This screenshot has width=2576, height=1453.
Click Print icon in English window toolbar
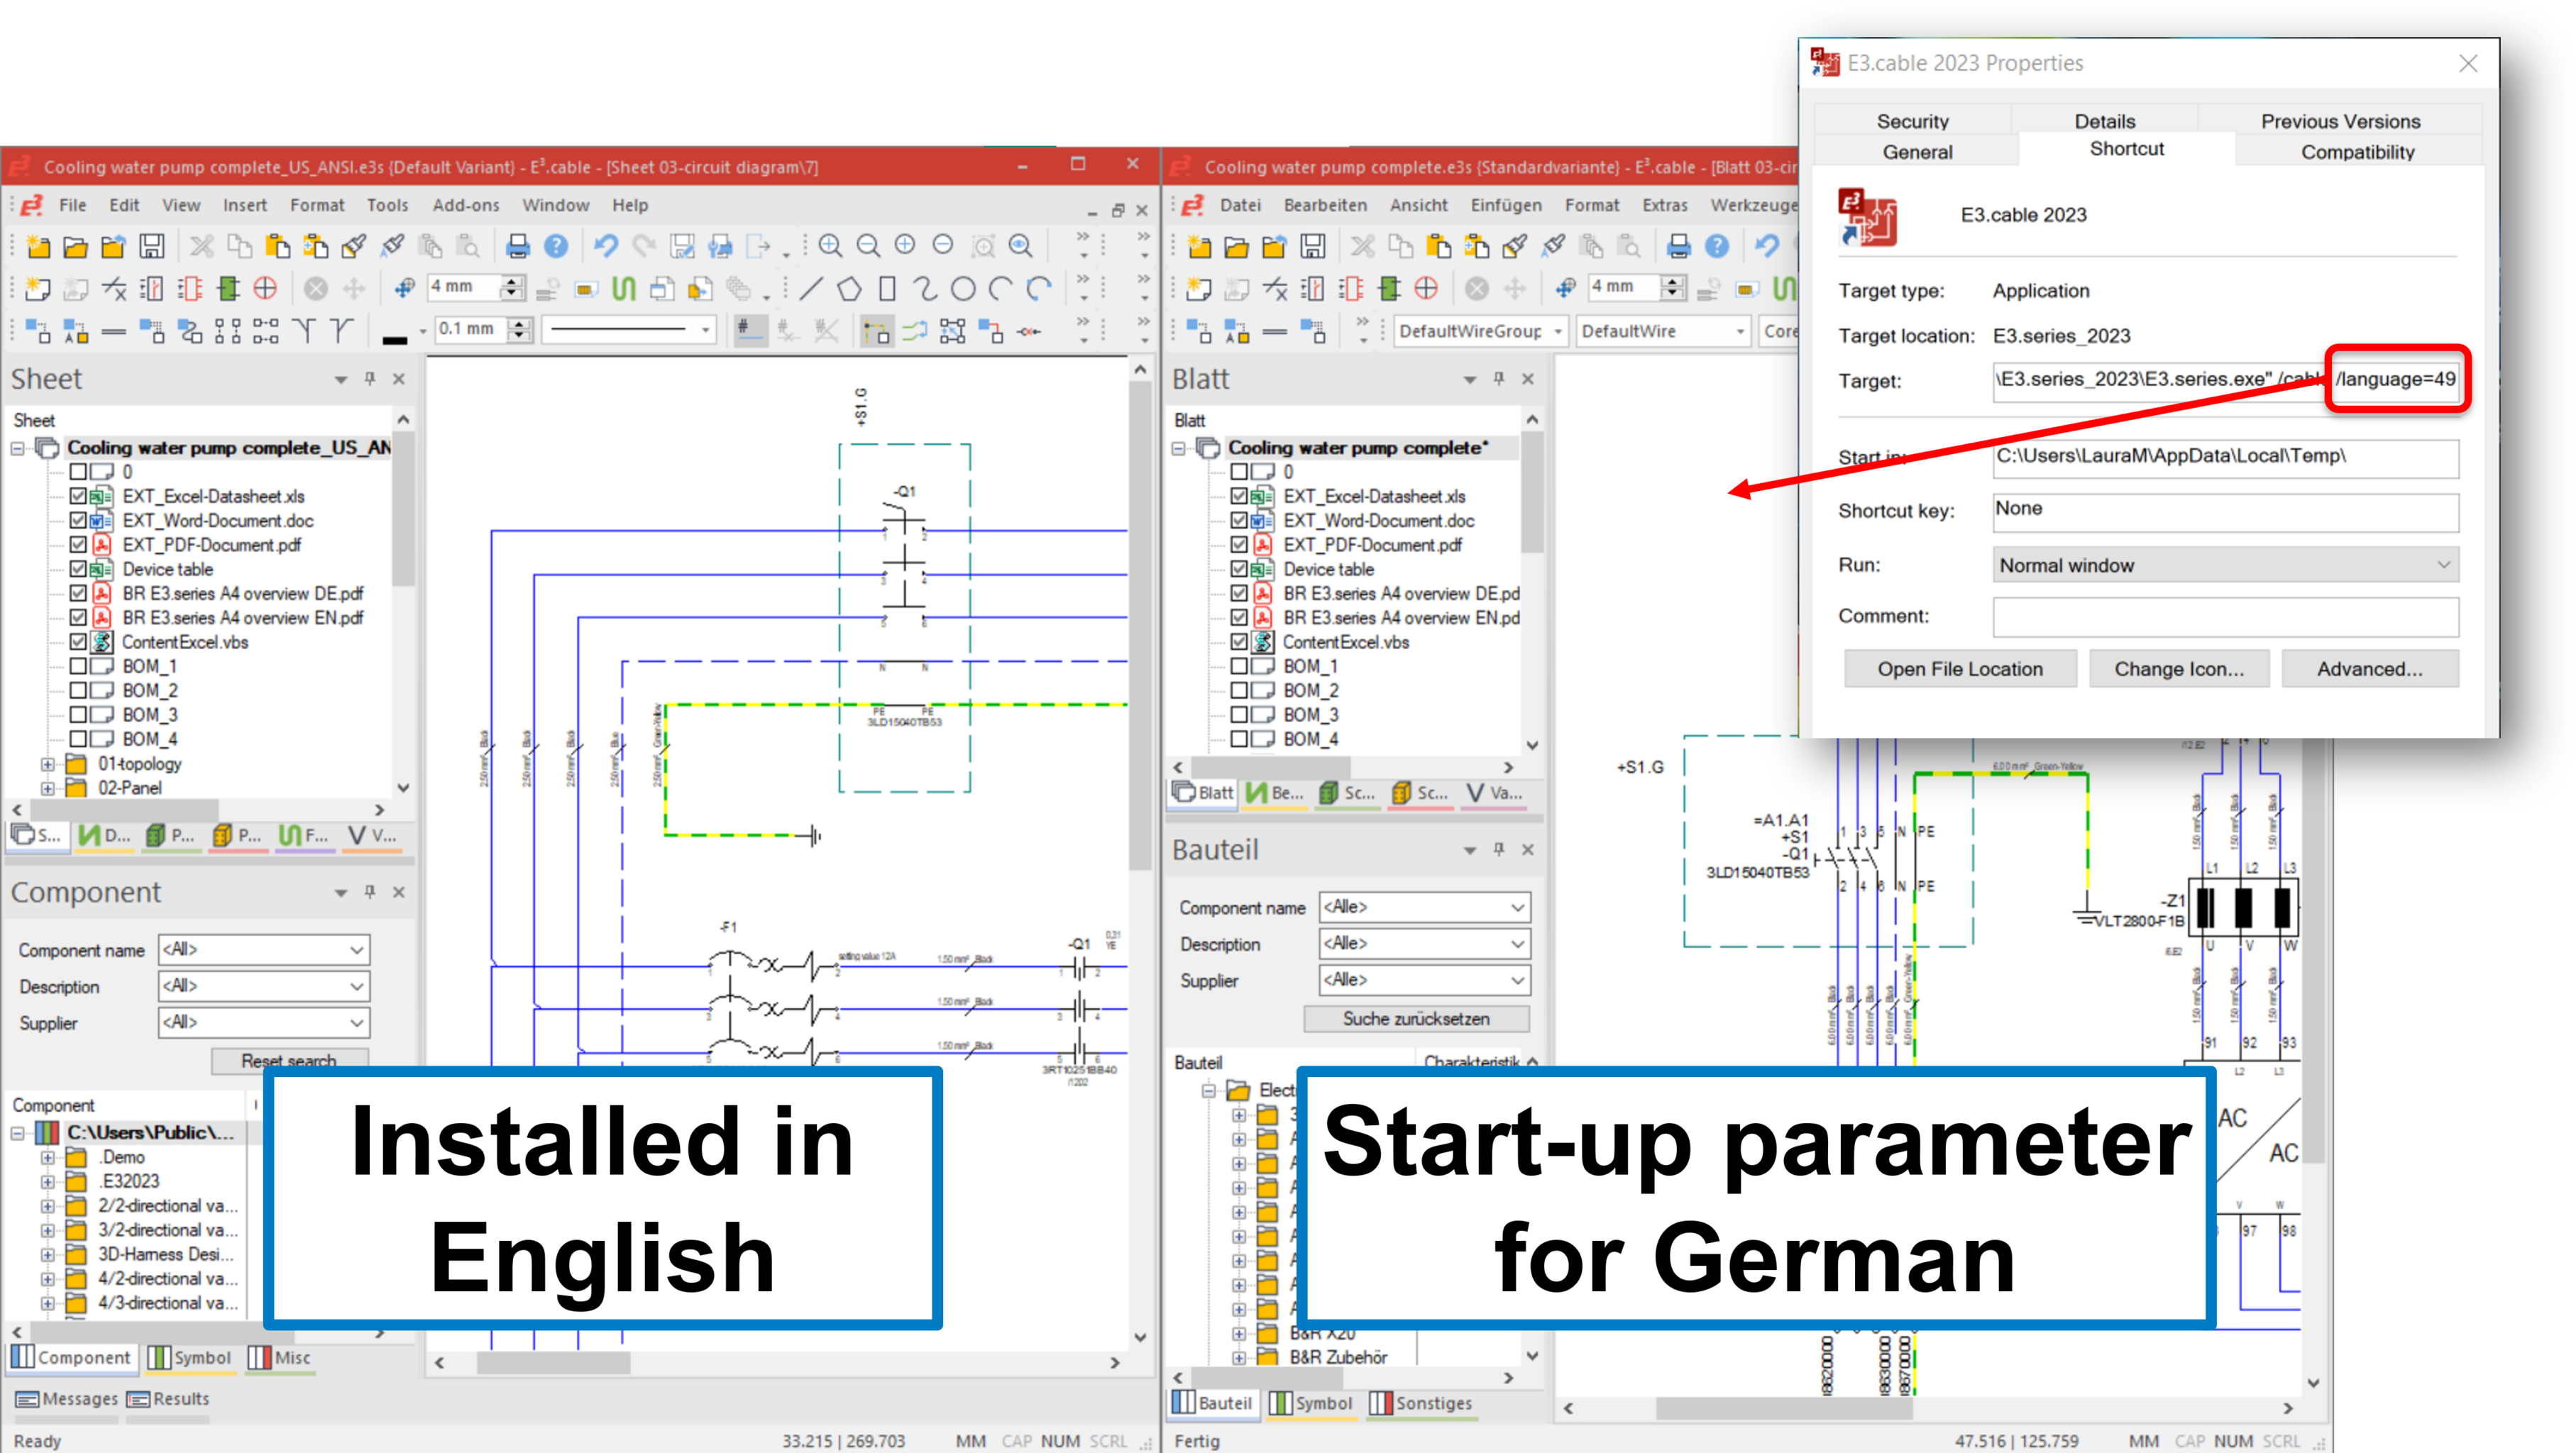pyautogui.click(x=517, y=246)
